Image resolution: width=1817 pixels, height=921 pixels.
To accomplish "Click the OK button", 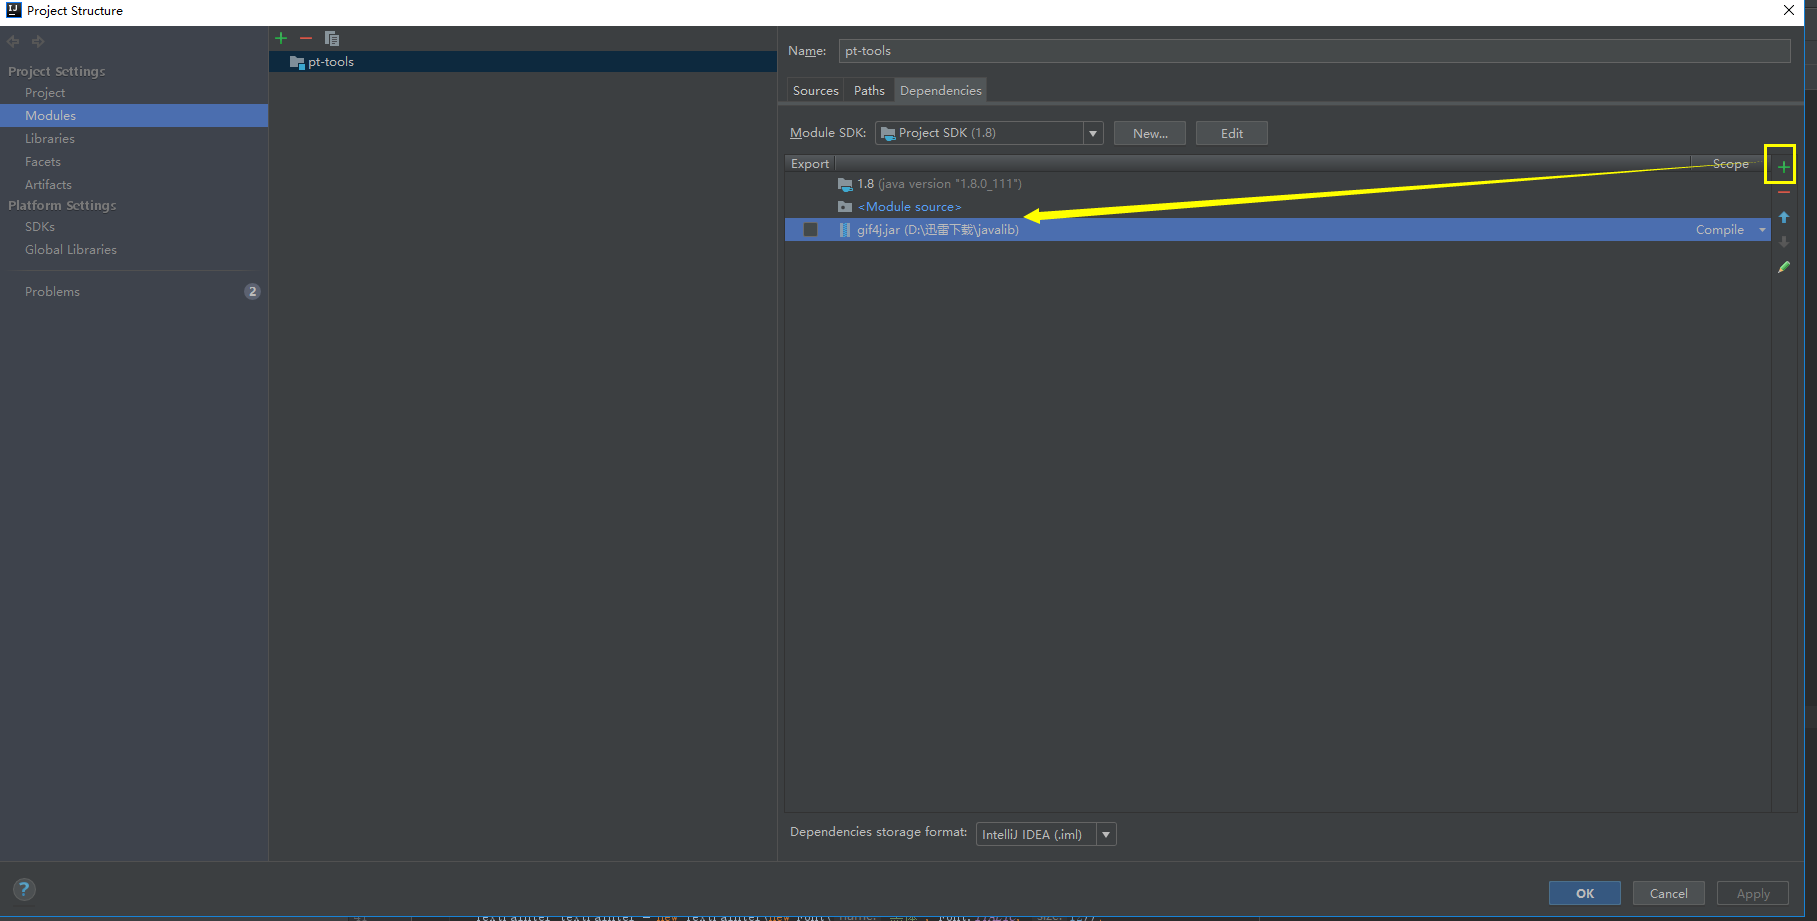I will tap(1585, 893).
